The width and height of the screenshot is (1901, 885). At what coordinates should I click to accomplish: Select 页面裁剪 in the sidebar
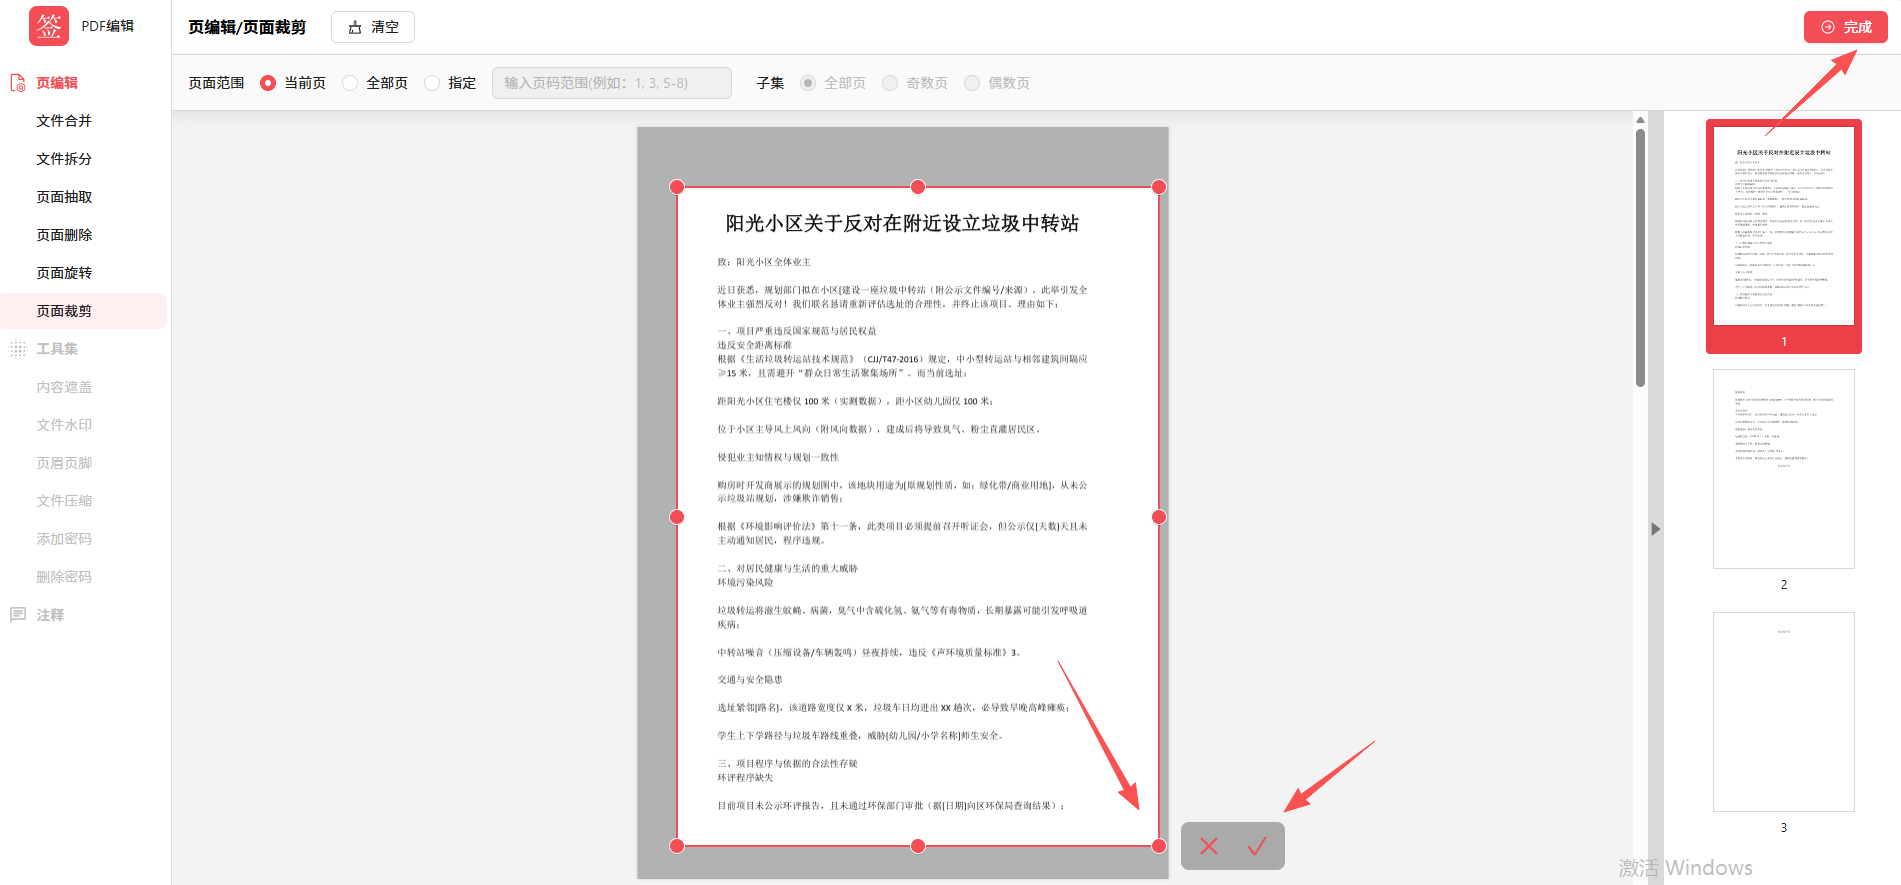[84, 311]
